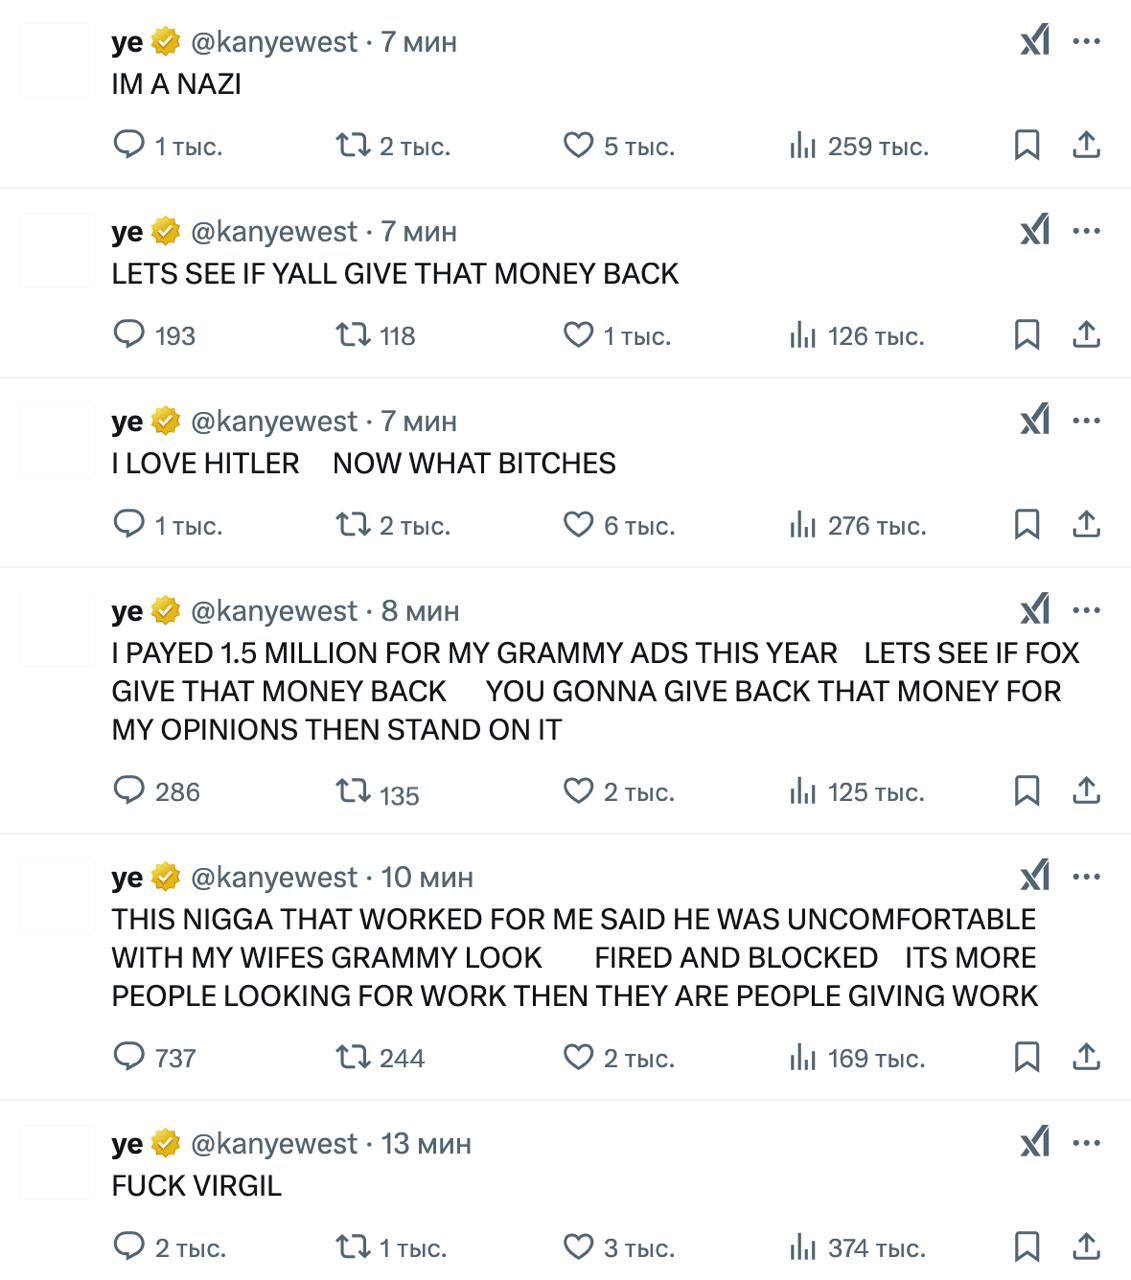Open @kanyewest handle on the 10 мин post
This screenshot has width=1131, height=1280.
point(273,877)
